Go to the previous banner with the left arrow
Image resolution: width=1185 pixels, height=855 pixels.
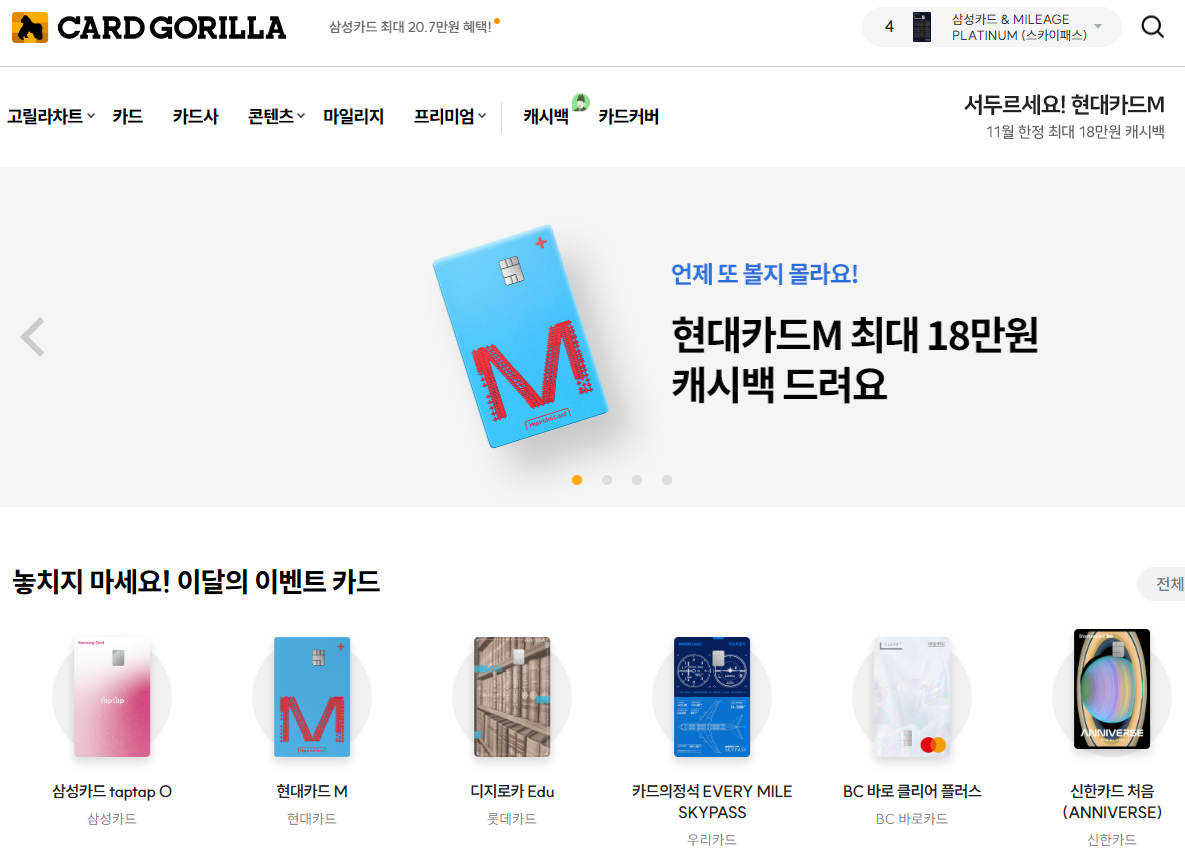[32, 337]
